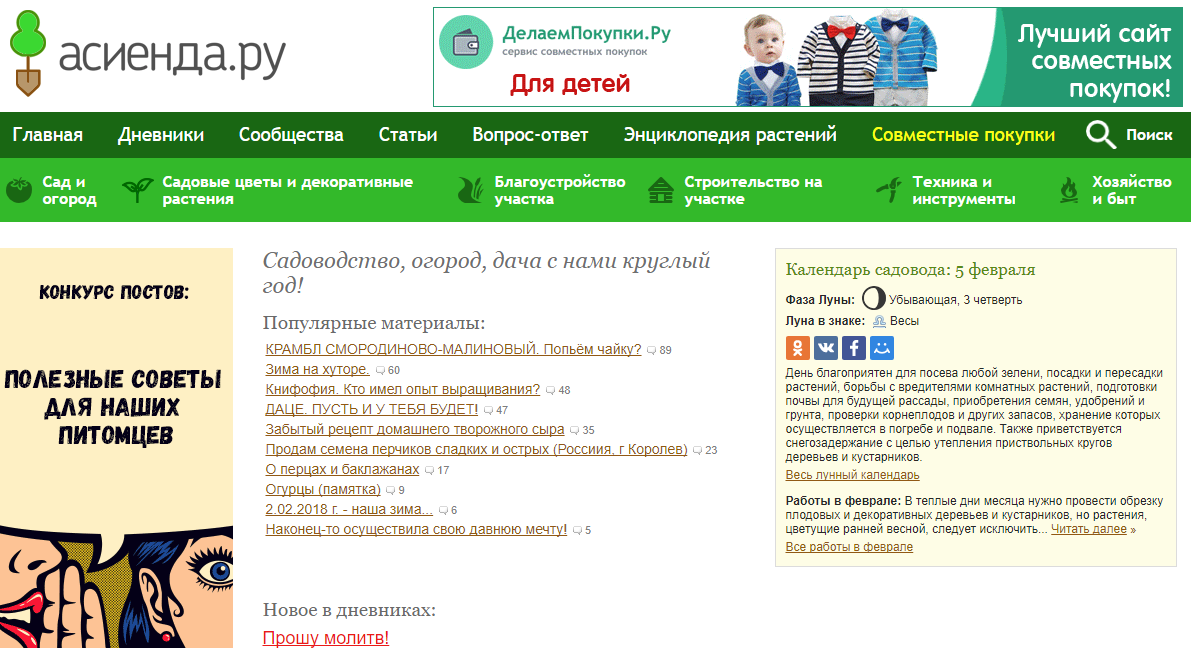1191x651 pixels.
Task: Share via the Facebook icon
Action: tap(854, 348)
